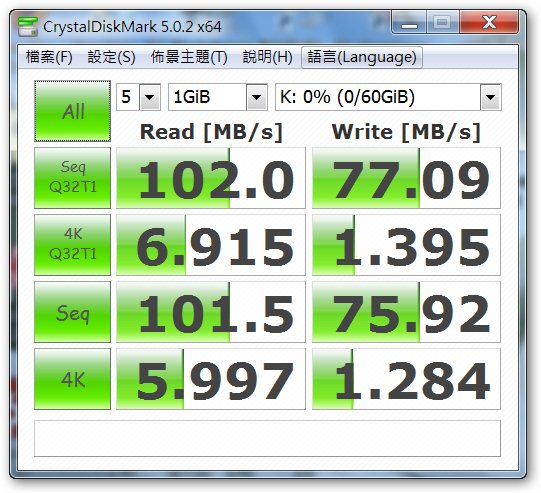Expand the K: drive selection dropdown
This screenshot has height=493, width=541.
click(490, 97)
